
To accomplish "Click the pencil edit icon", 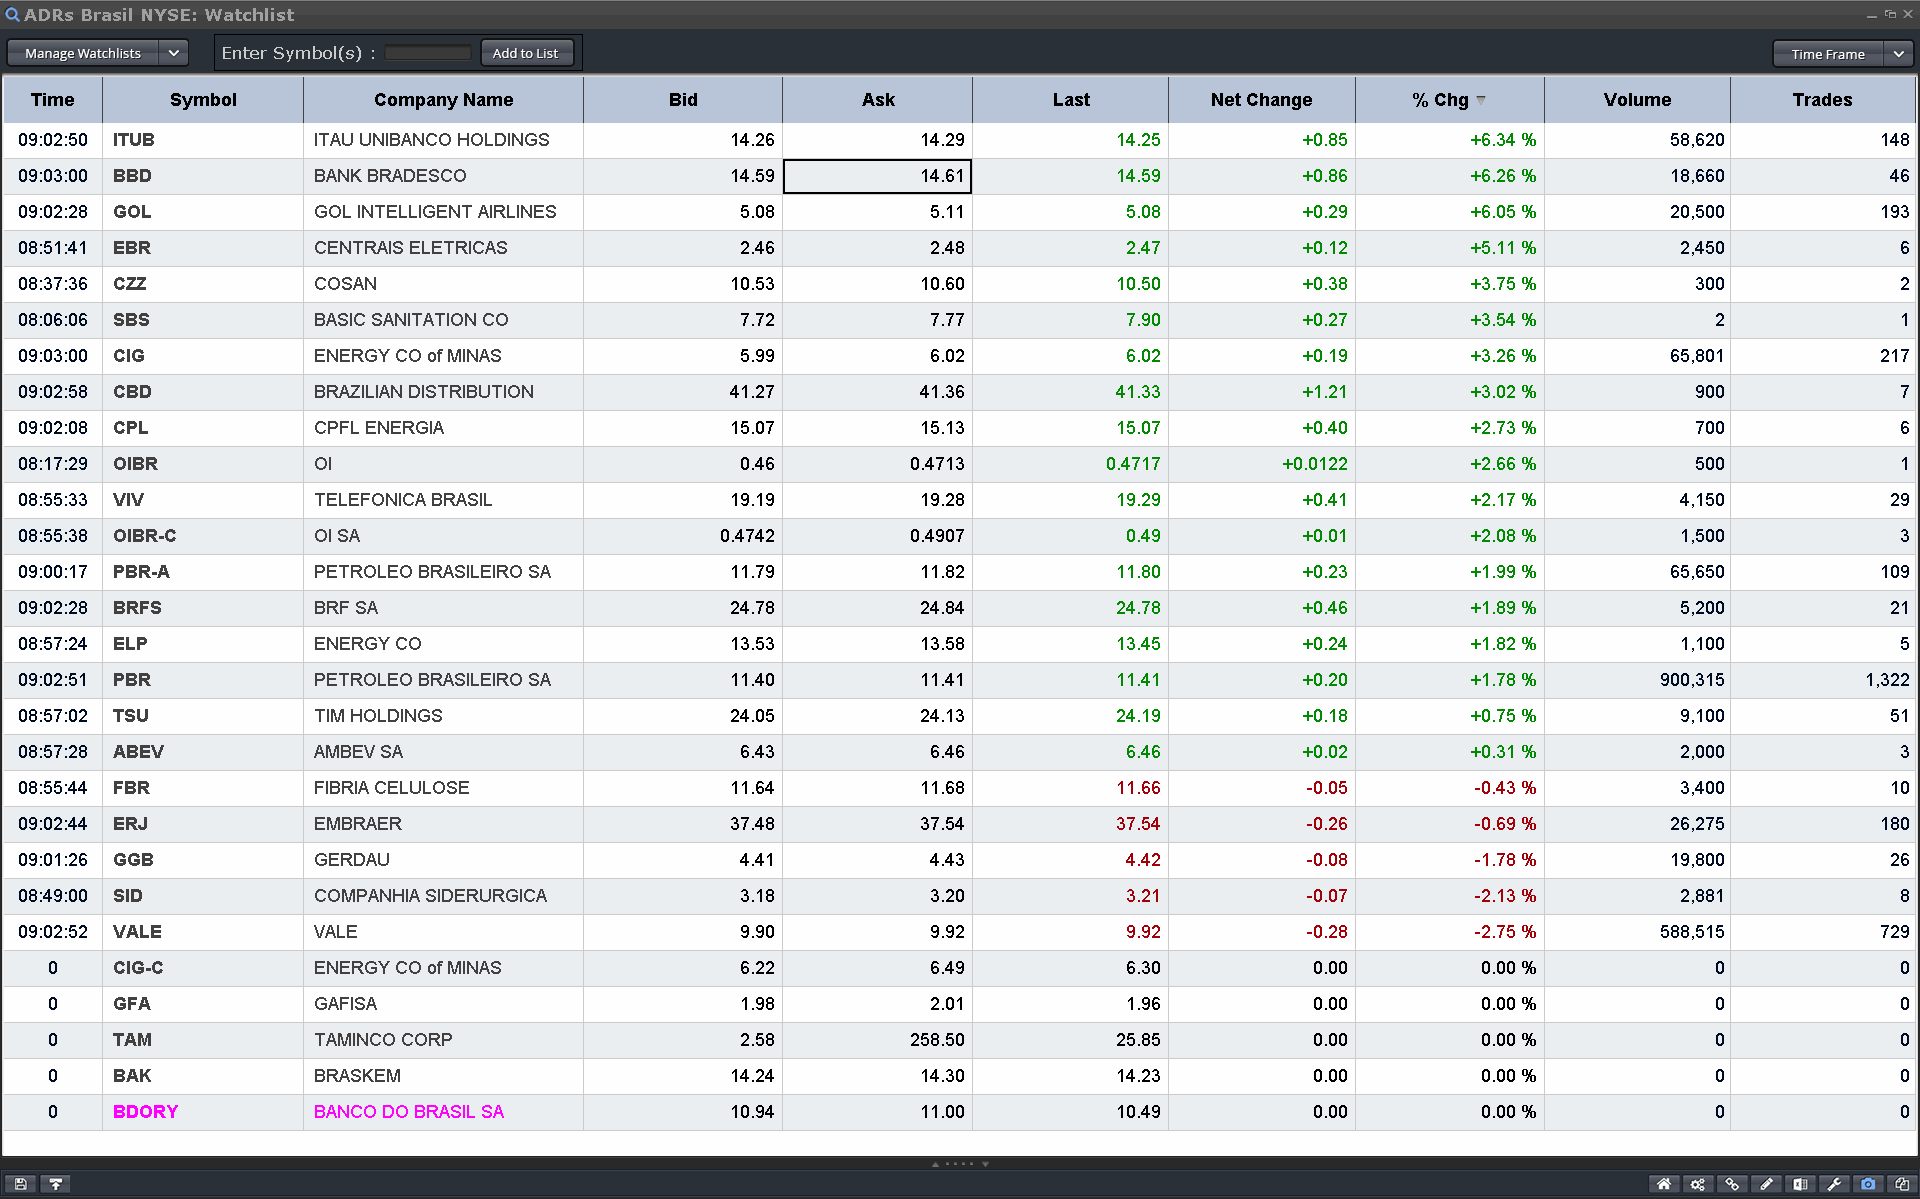I will (x=1766, y=1184).
